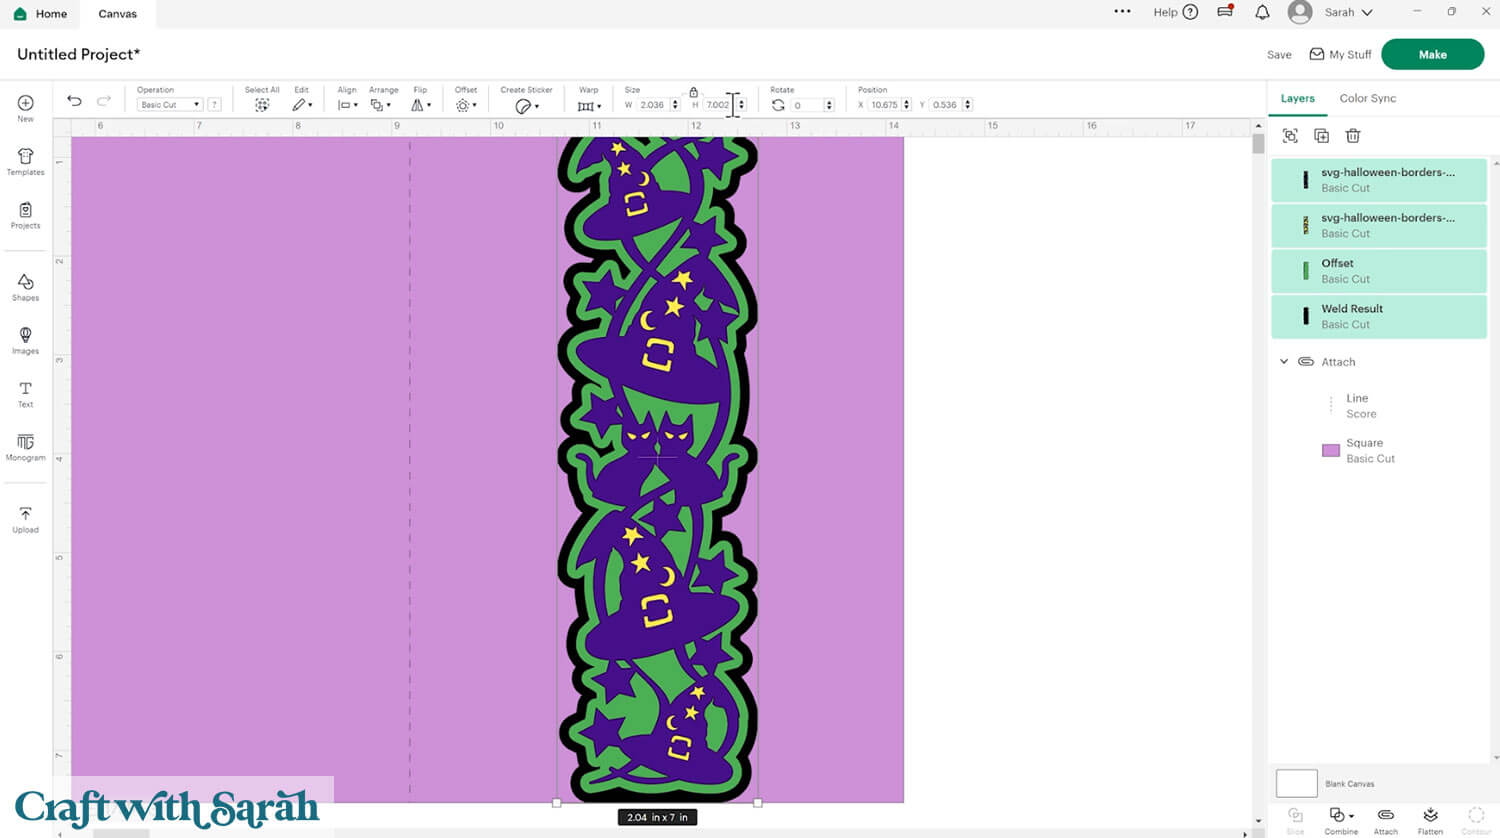The width and height of the screenshot is (1500, 838).
Task: Click the Square layer purple color swatch
Action: (x=1331, y=451)
